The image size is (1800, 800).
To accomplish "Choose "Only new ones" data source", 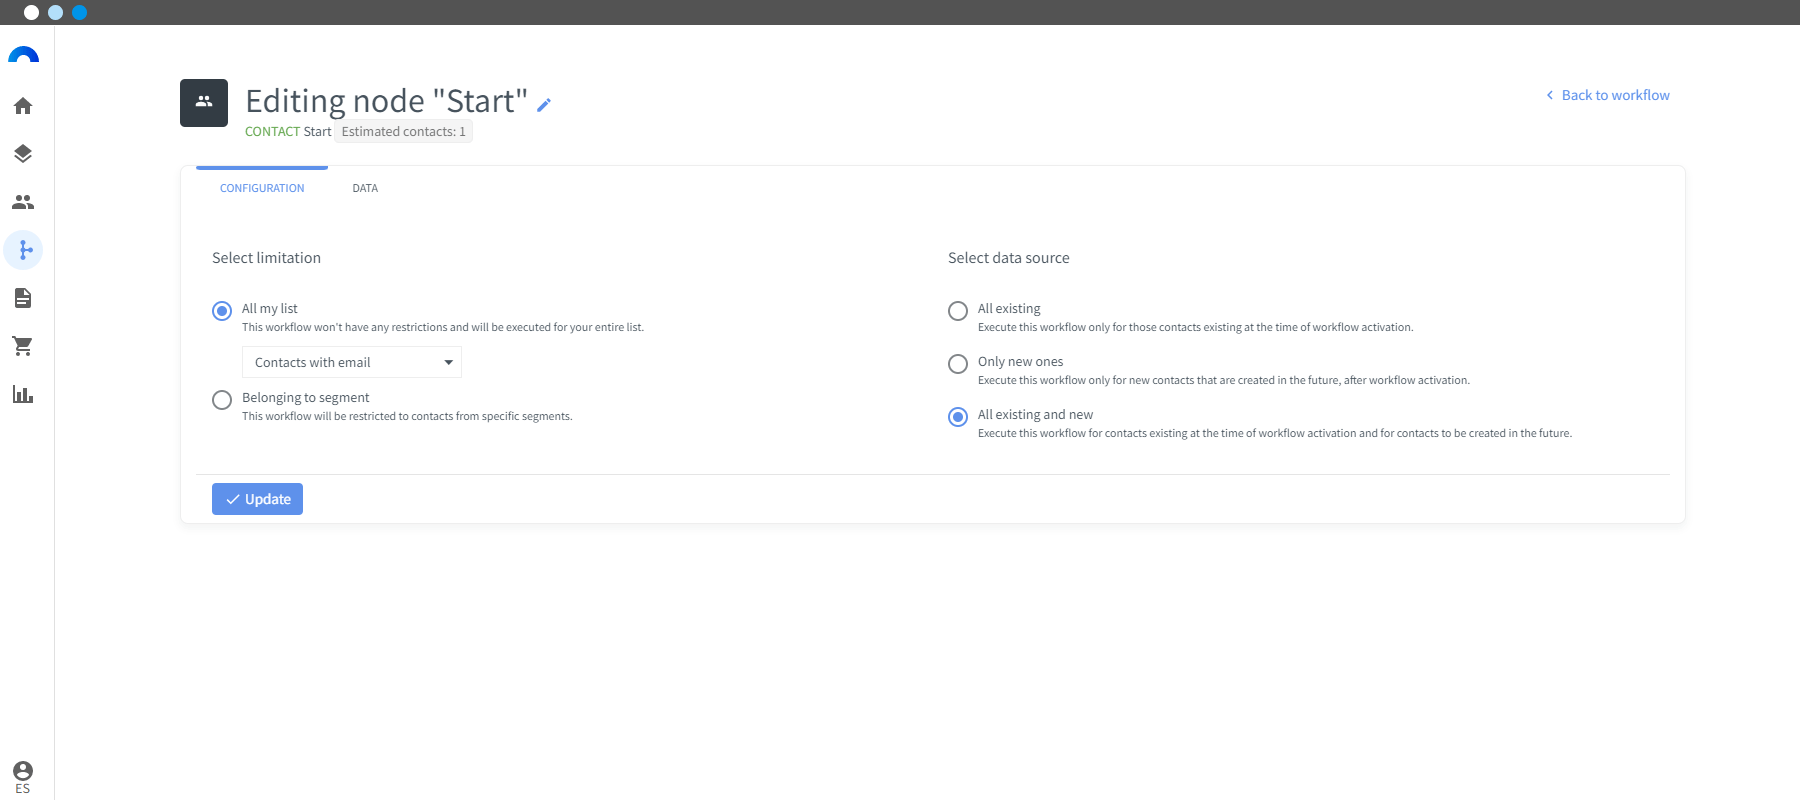I will 958,364.
